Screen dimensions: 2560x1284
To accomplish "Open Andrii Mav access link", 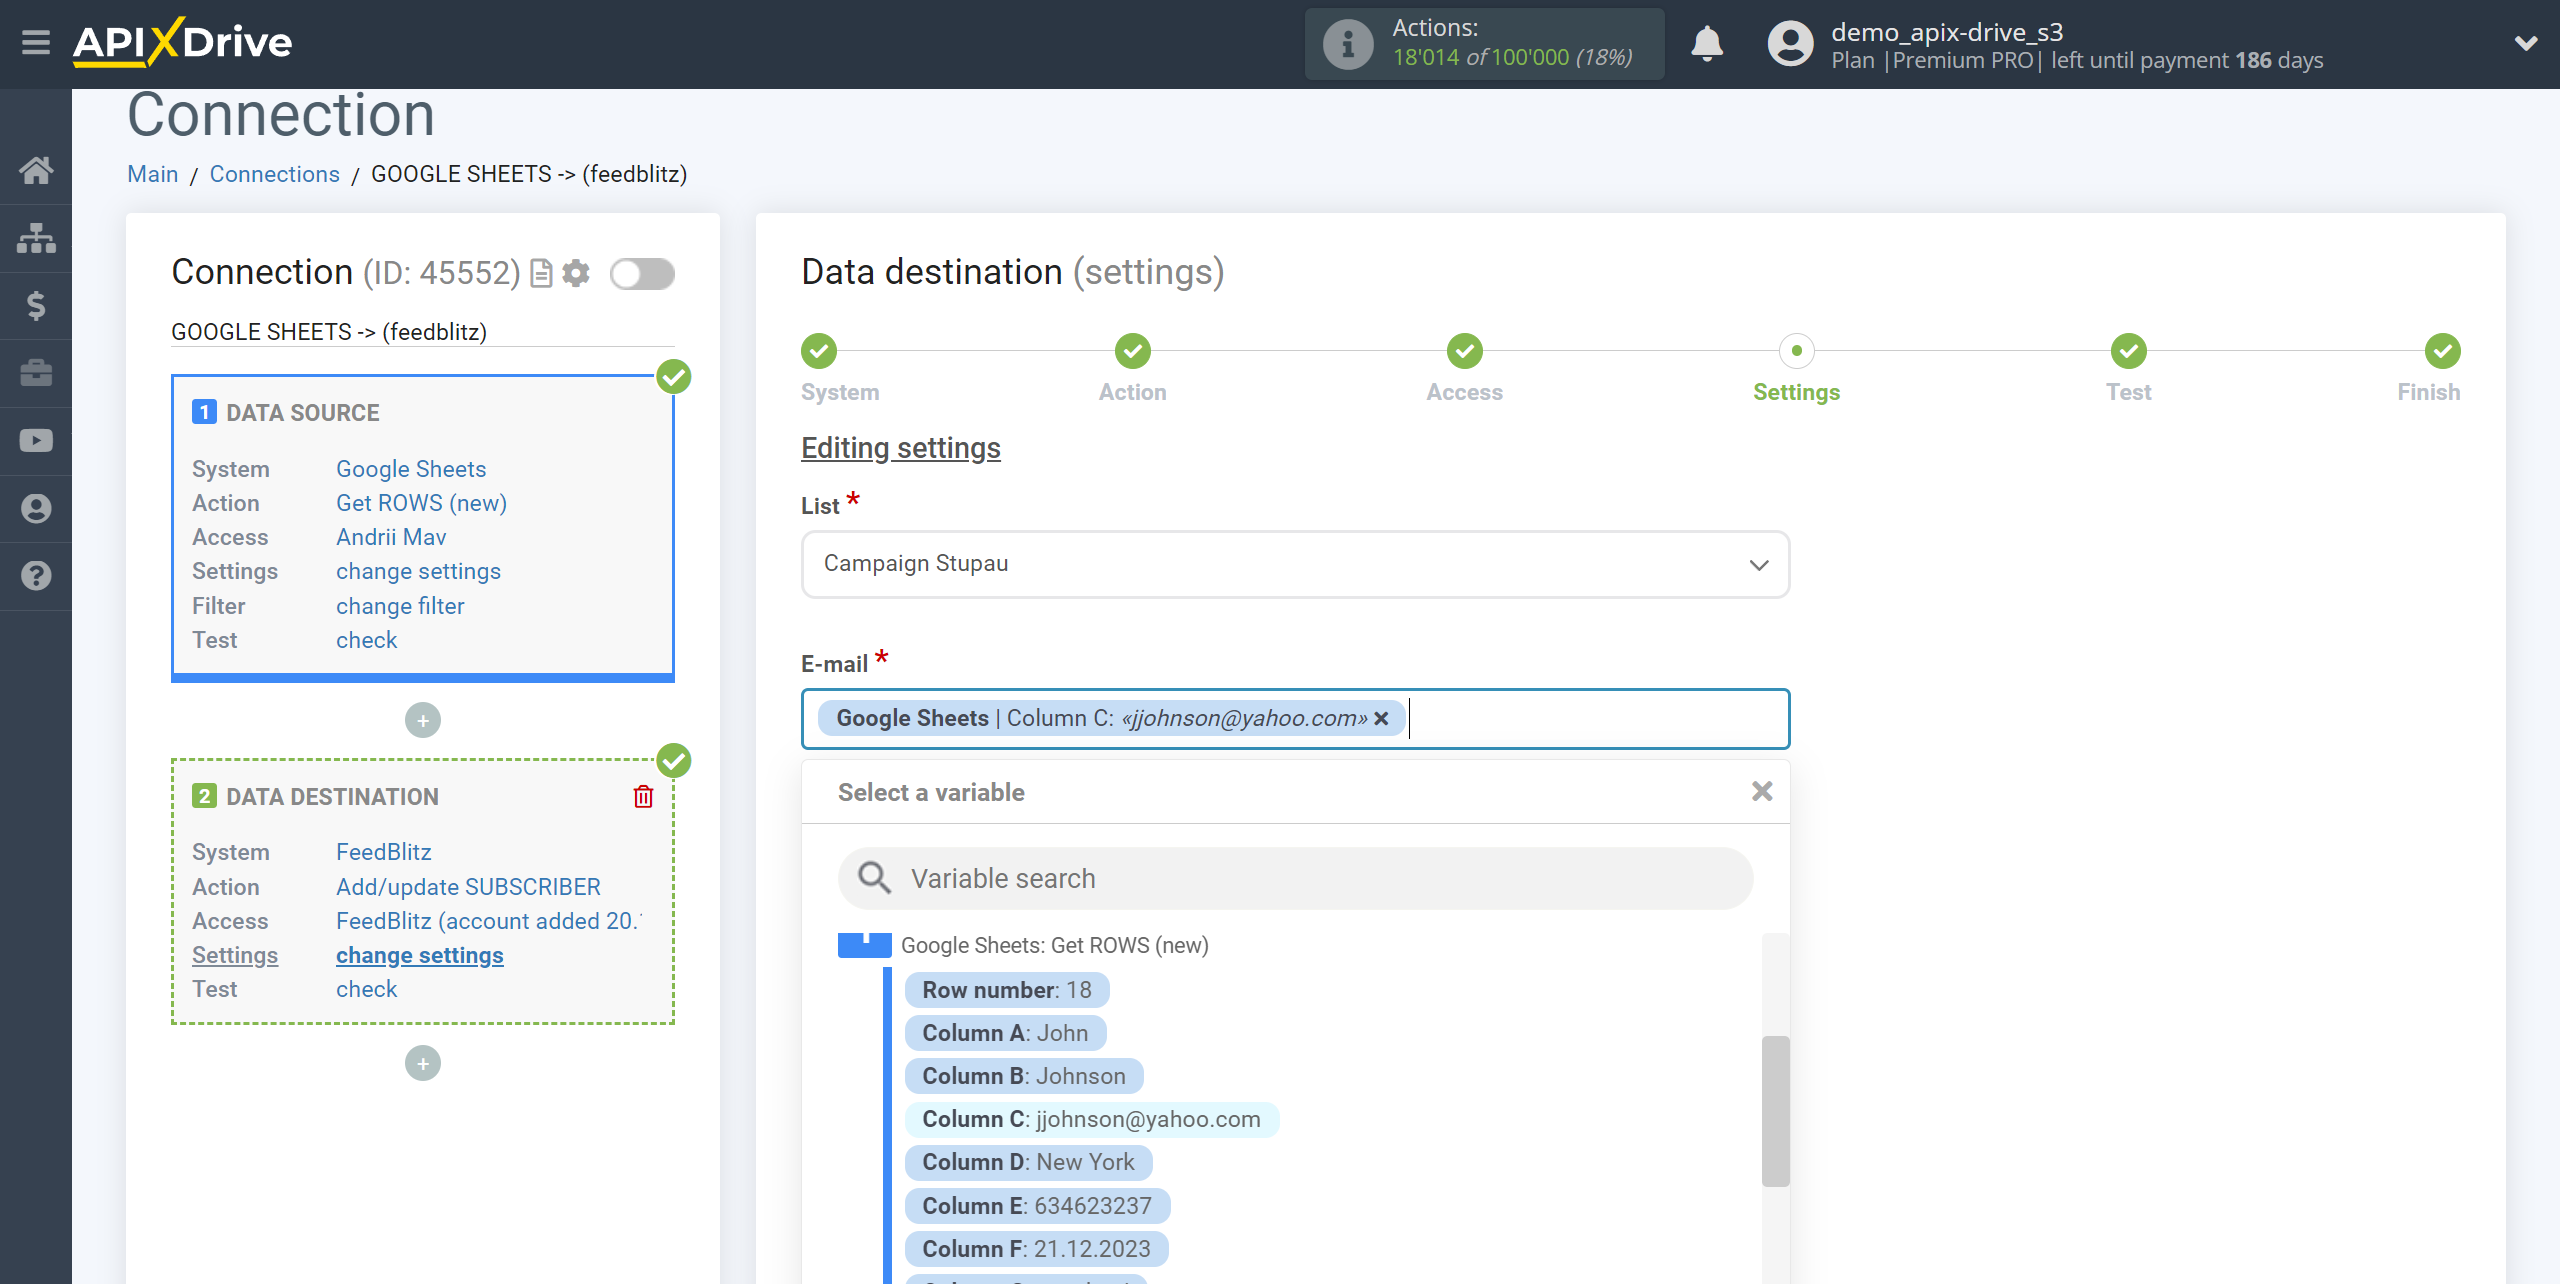I will coord(391,537).
